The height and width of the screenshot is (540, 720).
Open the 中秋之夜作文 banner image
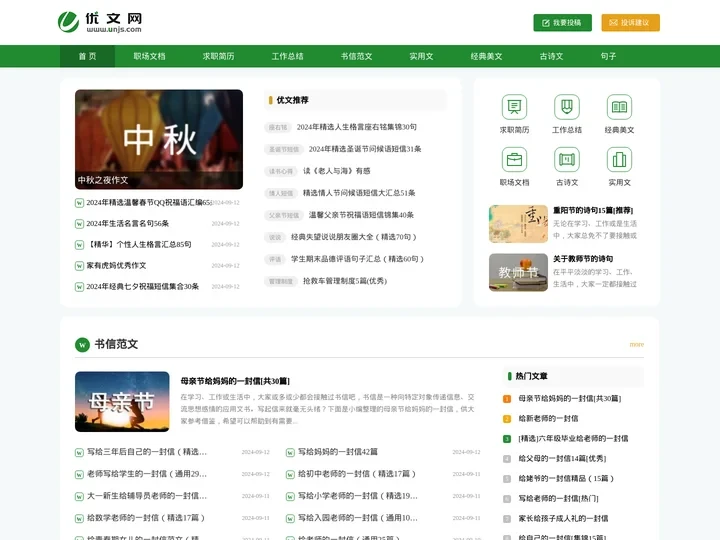159,139
